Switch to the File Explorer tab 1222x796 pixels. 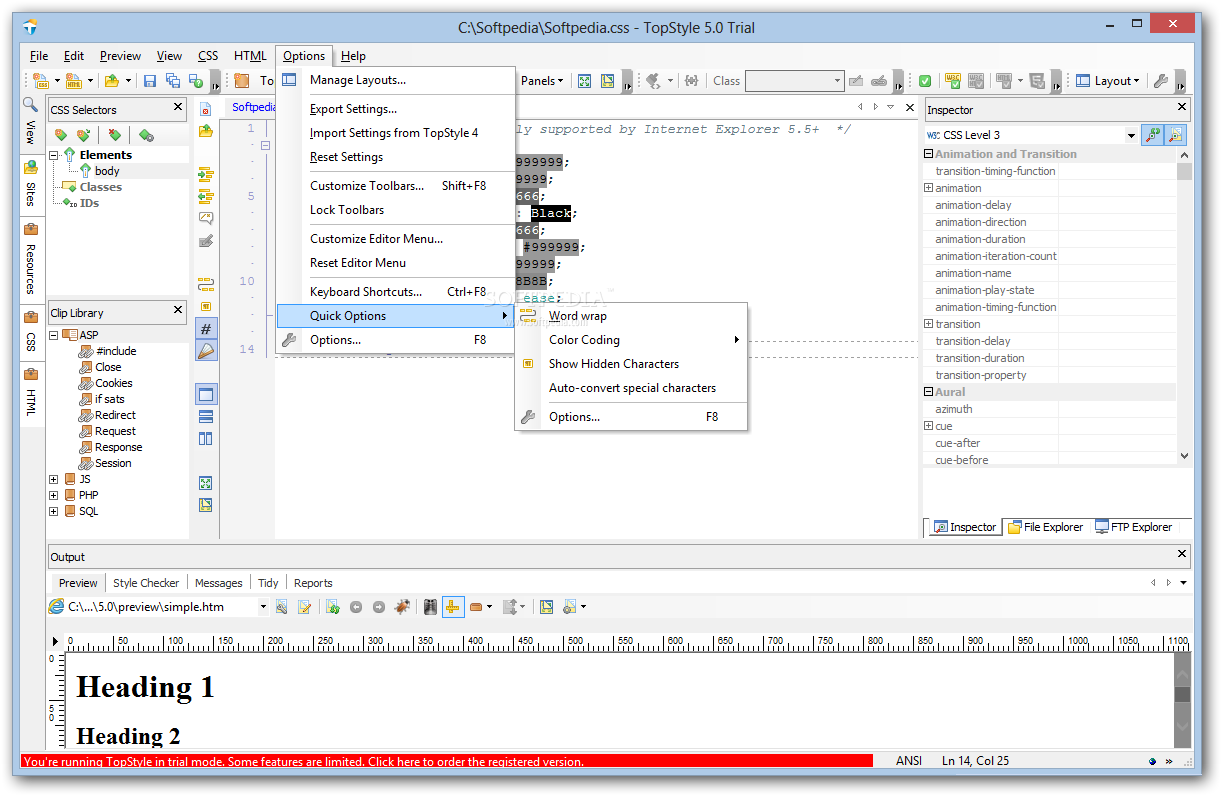point(1045,527)
